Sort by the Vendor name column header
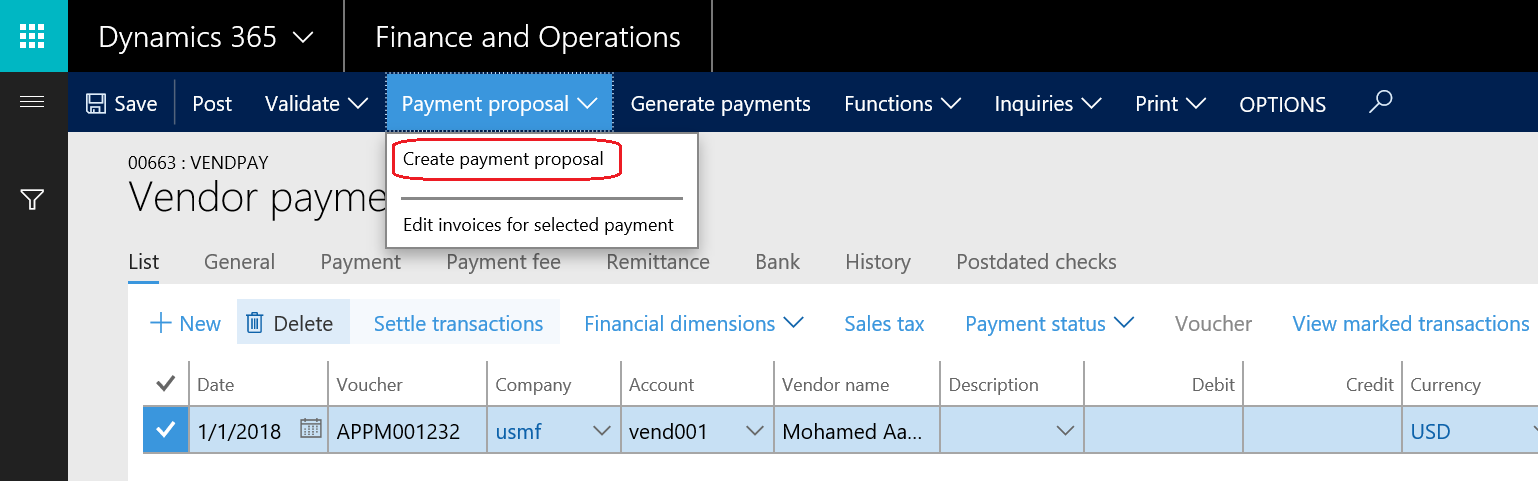 pyautogui.click(x=835, y=385)
